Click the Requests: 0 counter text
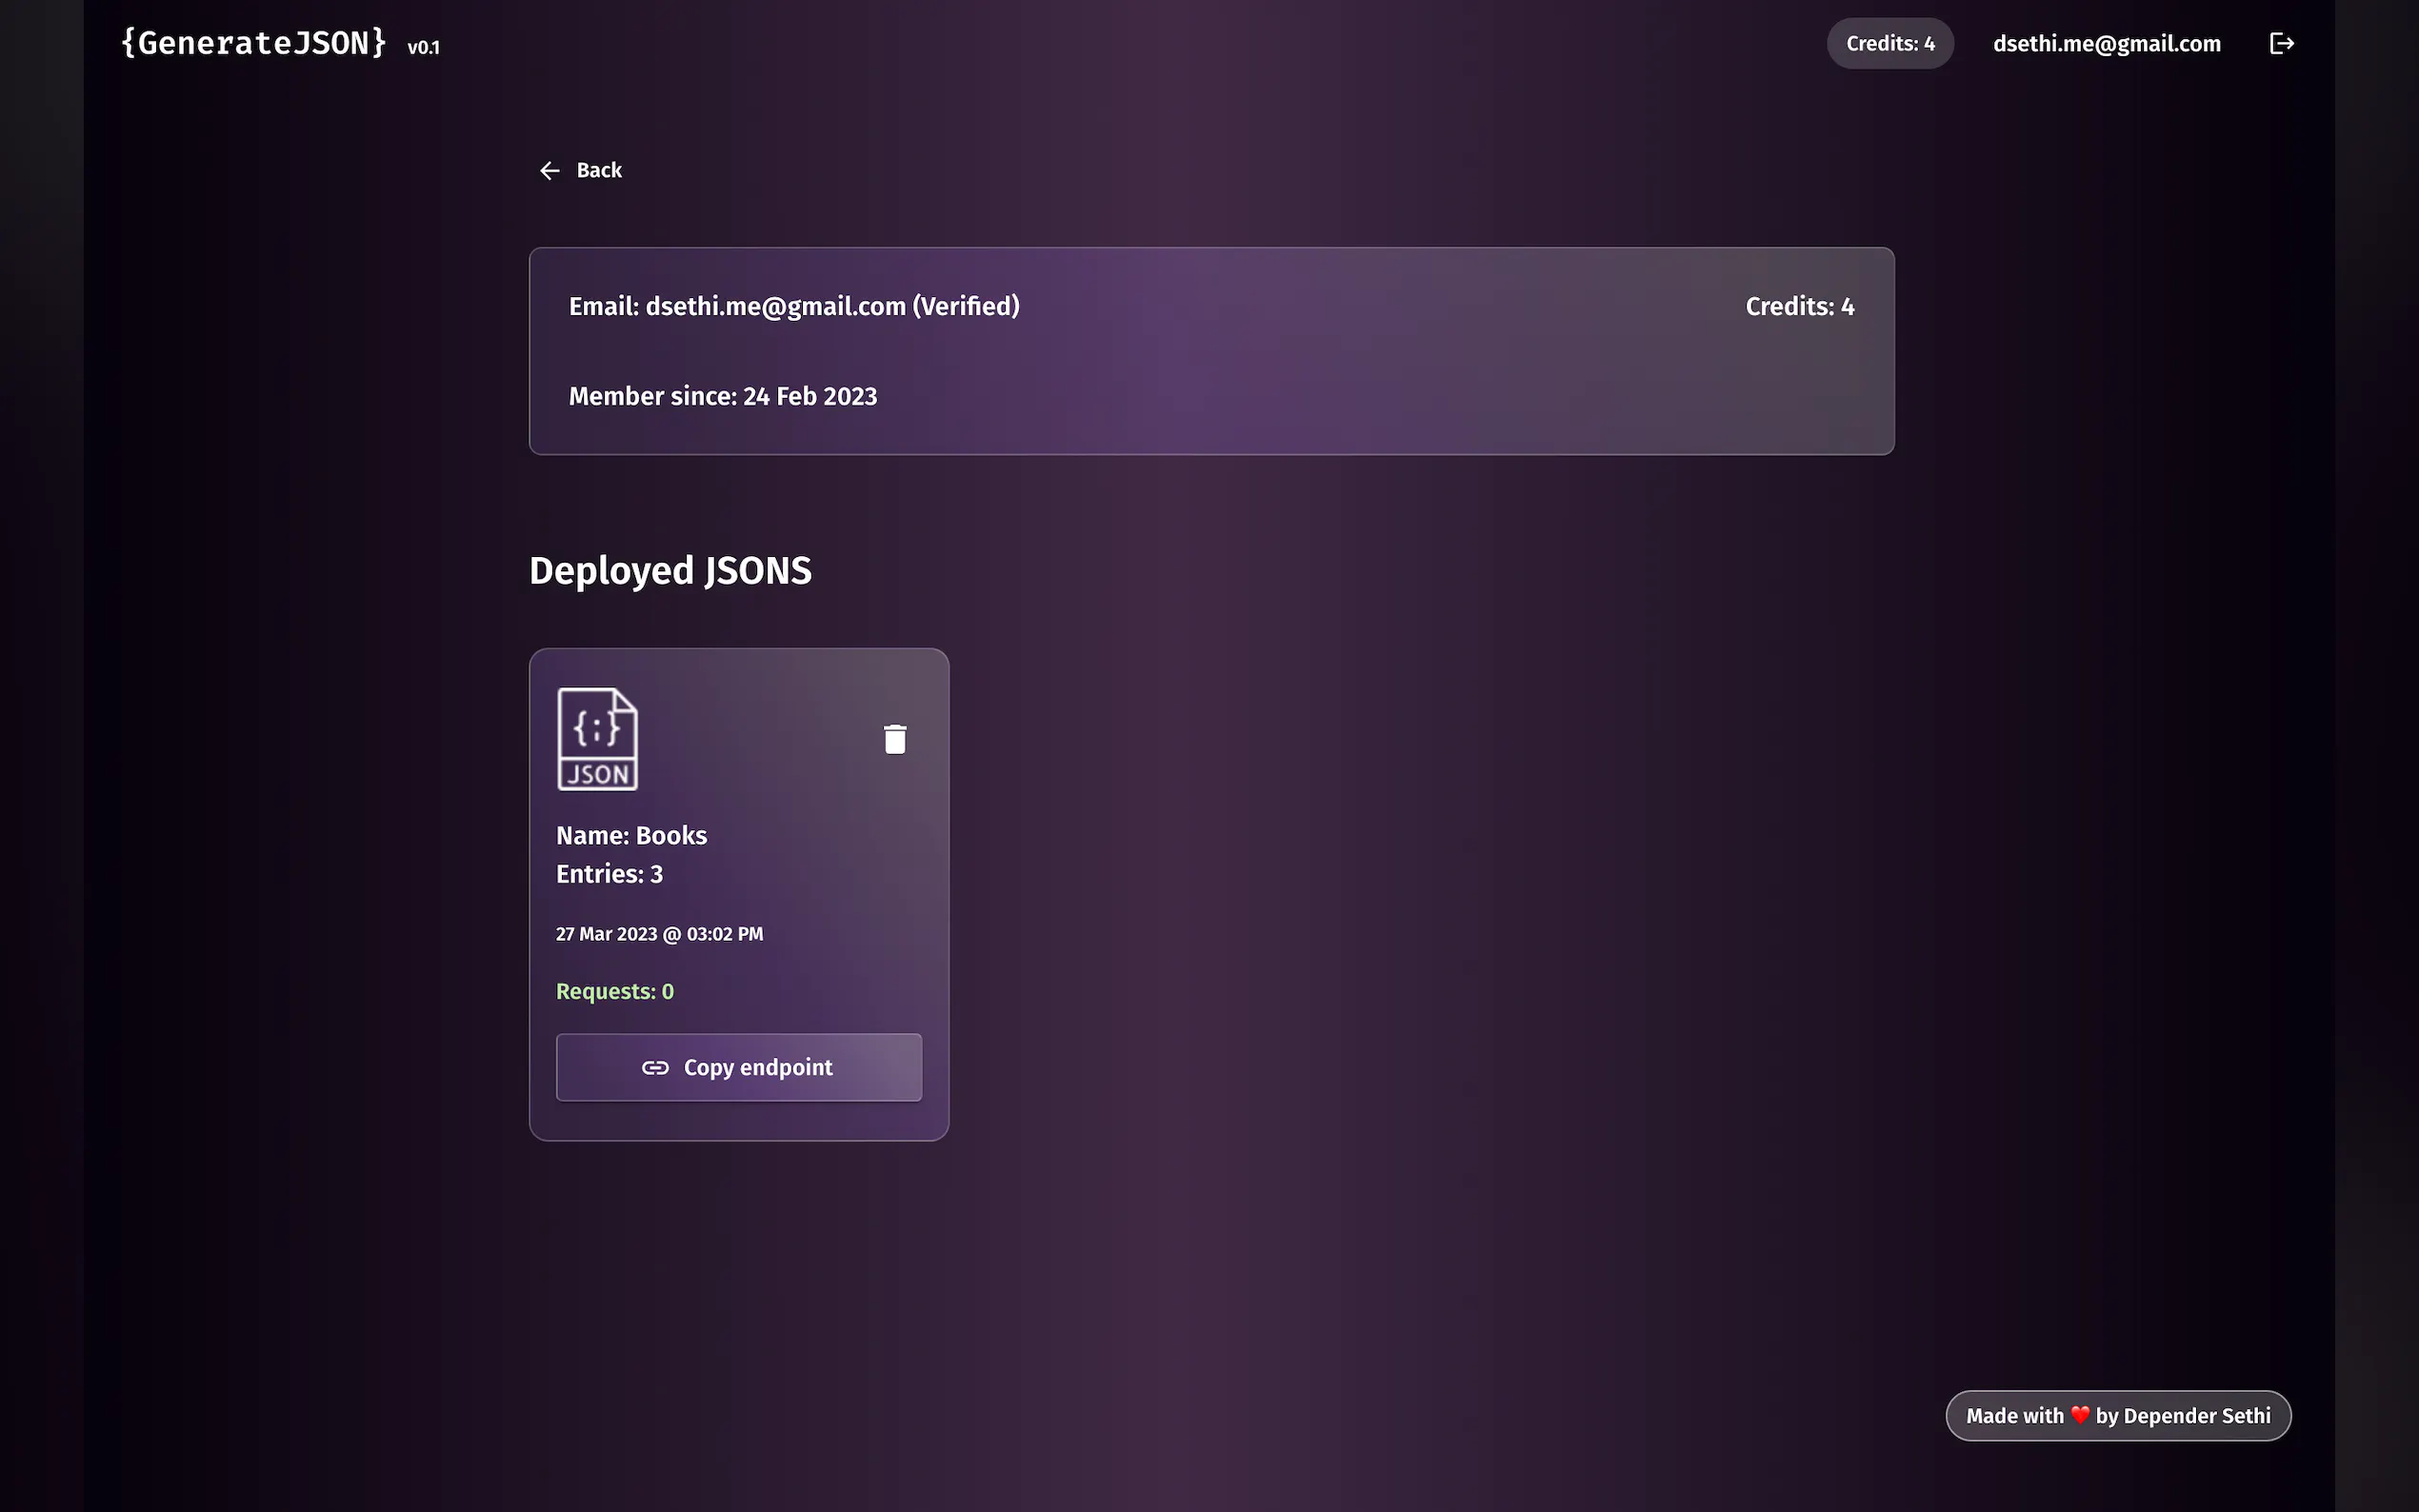 tap(614, 991)
